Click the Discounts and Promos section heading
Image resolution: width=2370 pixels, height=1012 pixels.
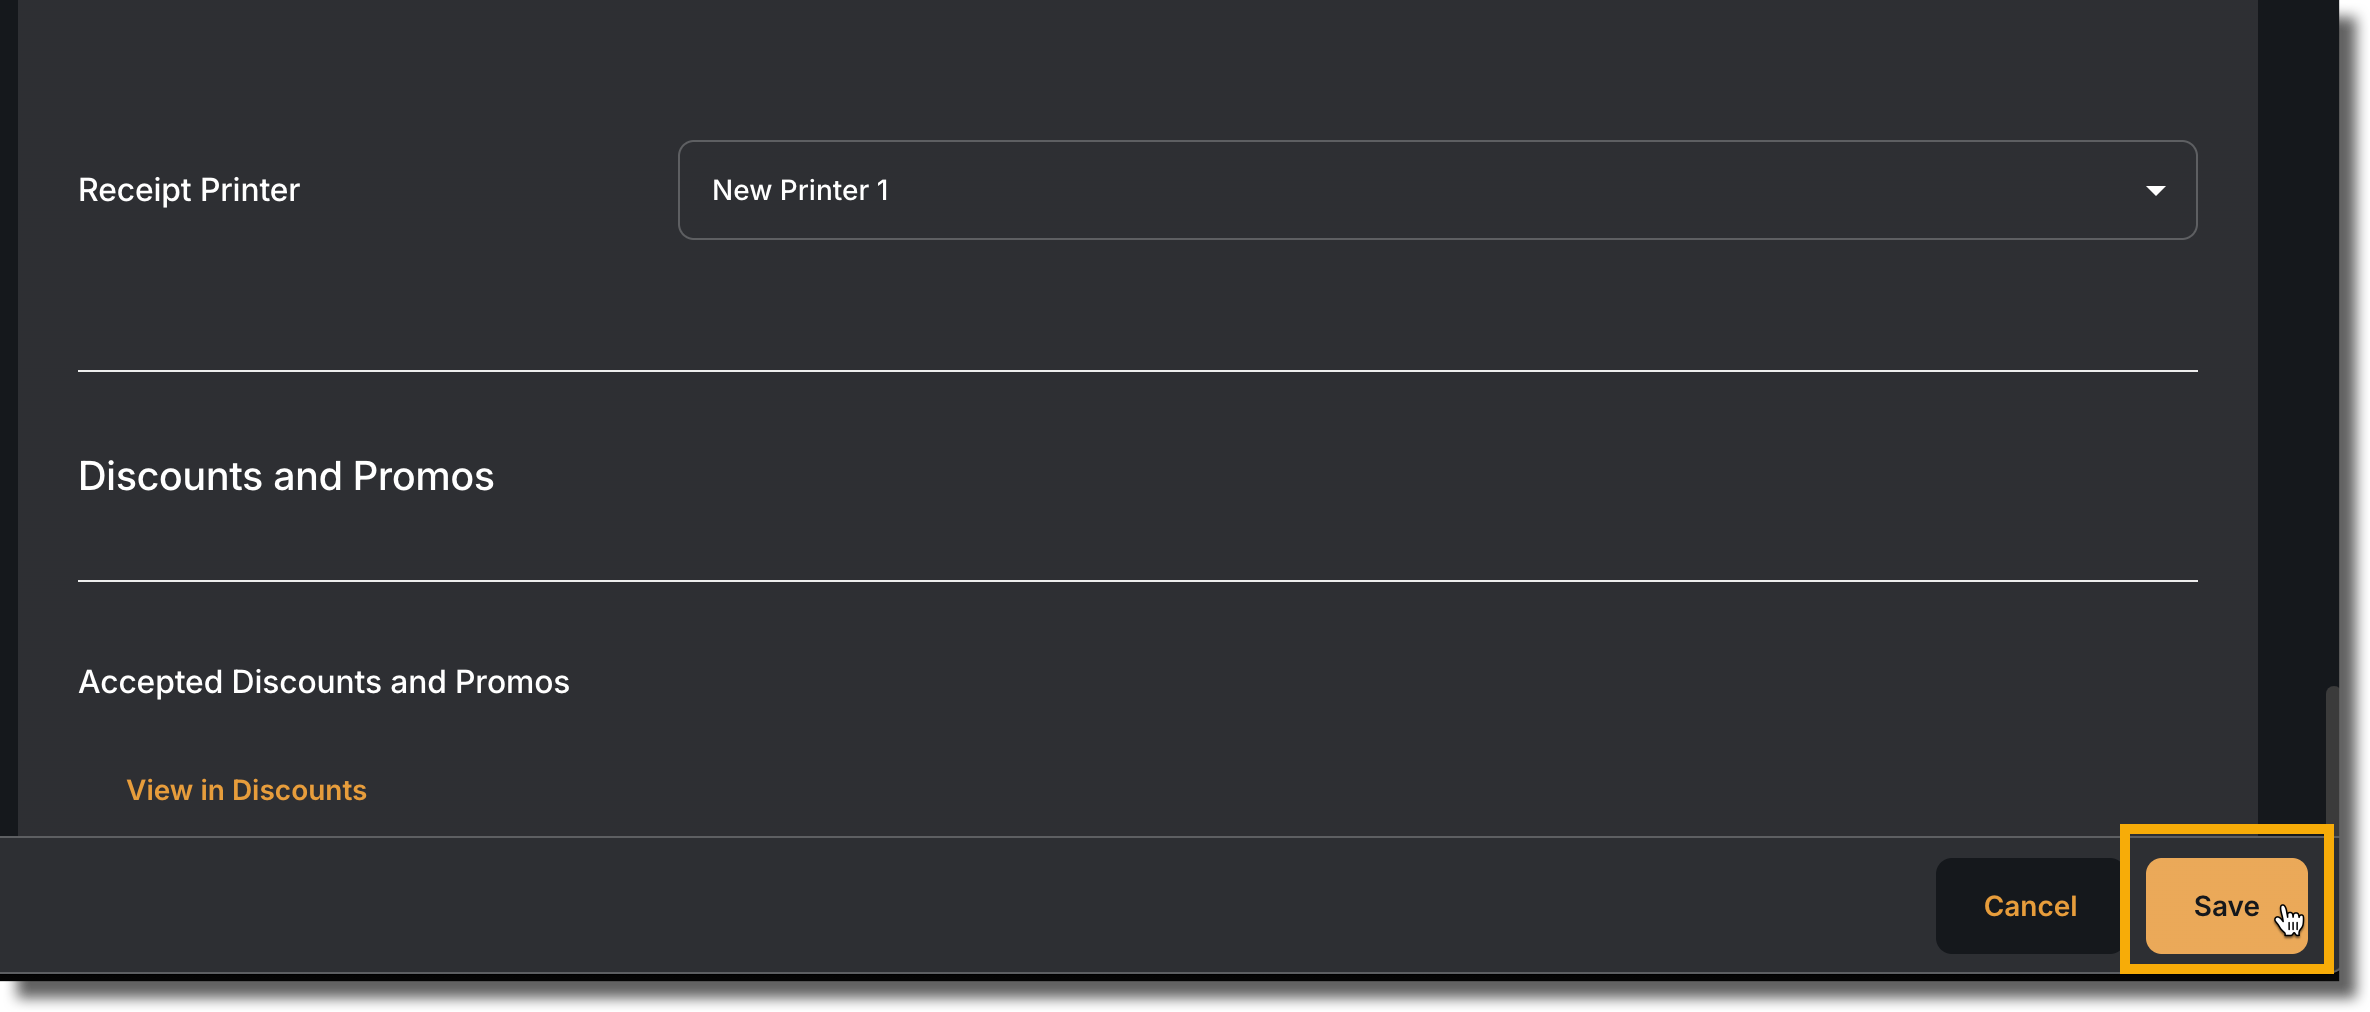286,476
